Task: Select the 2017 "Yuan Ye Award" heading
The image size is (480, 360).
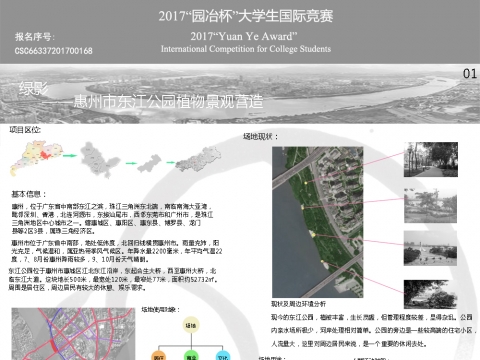Action: click(244, 36)
